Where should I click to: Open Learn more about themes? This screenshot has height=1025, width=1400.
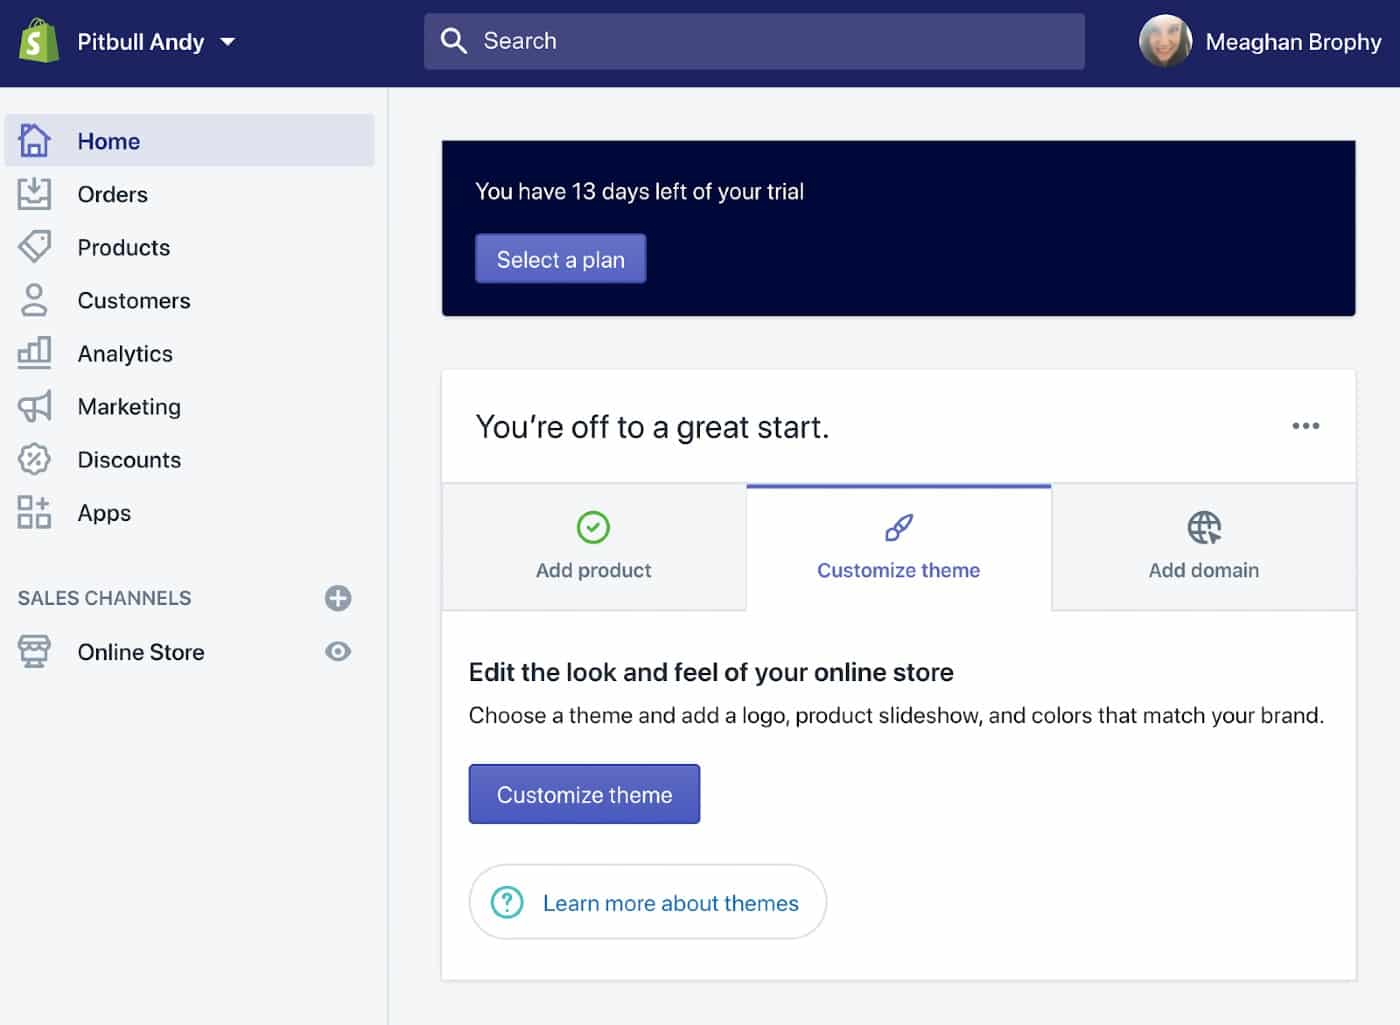click(x=647, y=902)
